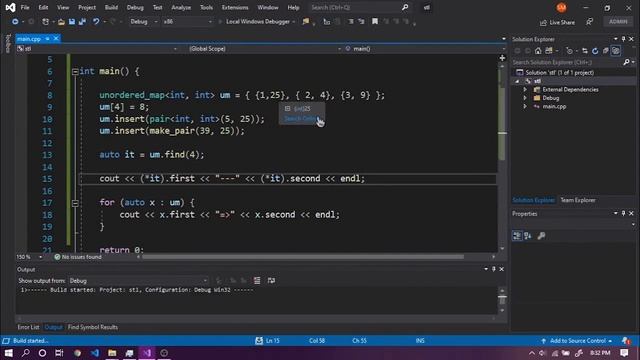Collapse the main() function fold marker

pyautogui.click(x=75, y=71)
